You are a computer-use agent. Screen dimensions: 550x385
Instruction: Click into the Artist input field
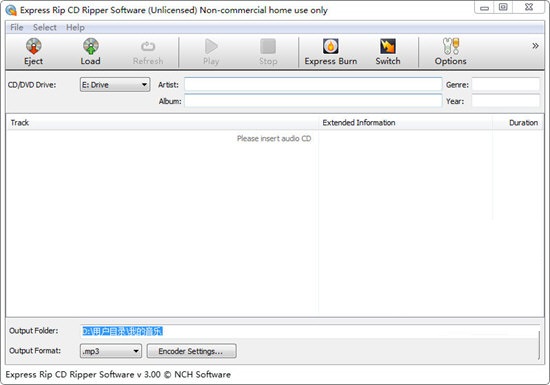pos(313,85)
